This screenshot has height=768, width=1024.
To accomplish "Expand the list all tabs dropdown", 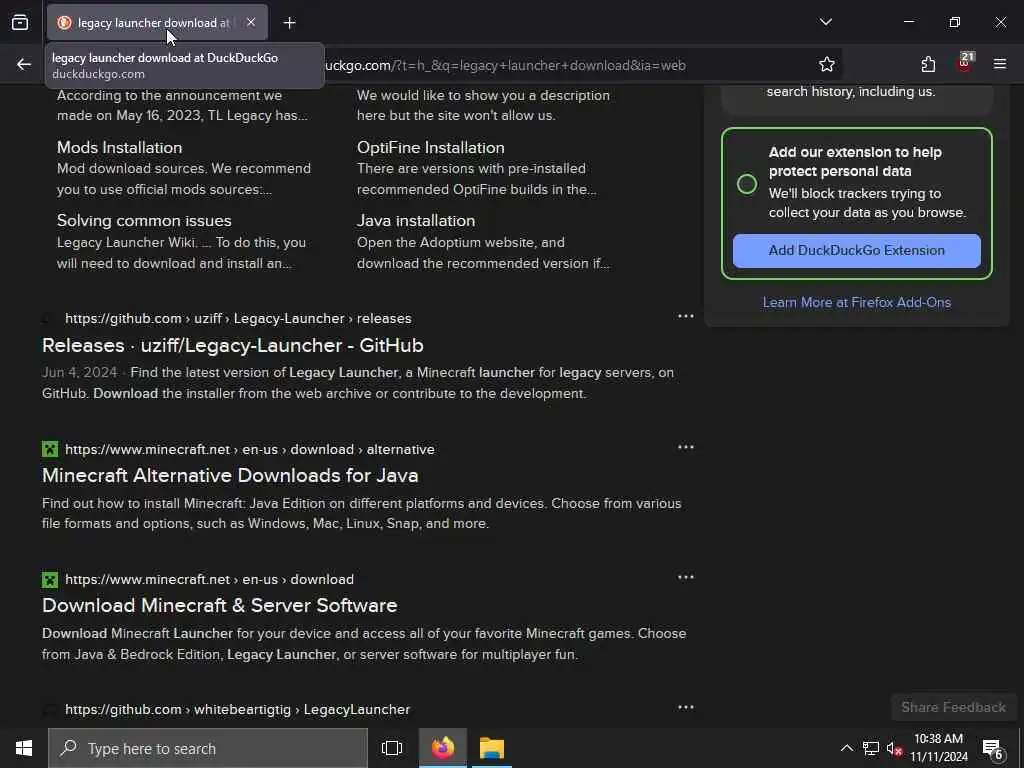I will coord(825,22).
